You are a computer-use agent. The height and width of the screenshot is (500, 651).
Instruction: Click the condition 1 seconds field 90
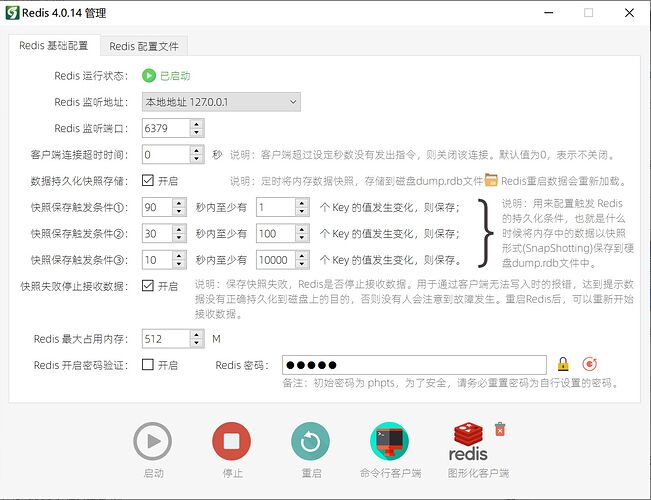[157, 207]
